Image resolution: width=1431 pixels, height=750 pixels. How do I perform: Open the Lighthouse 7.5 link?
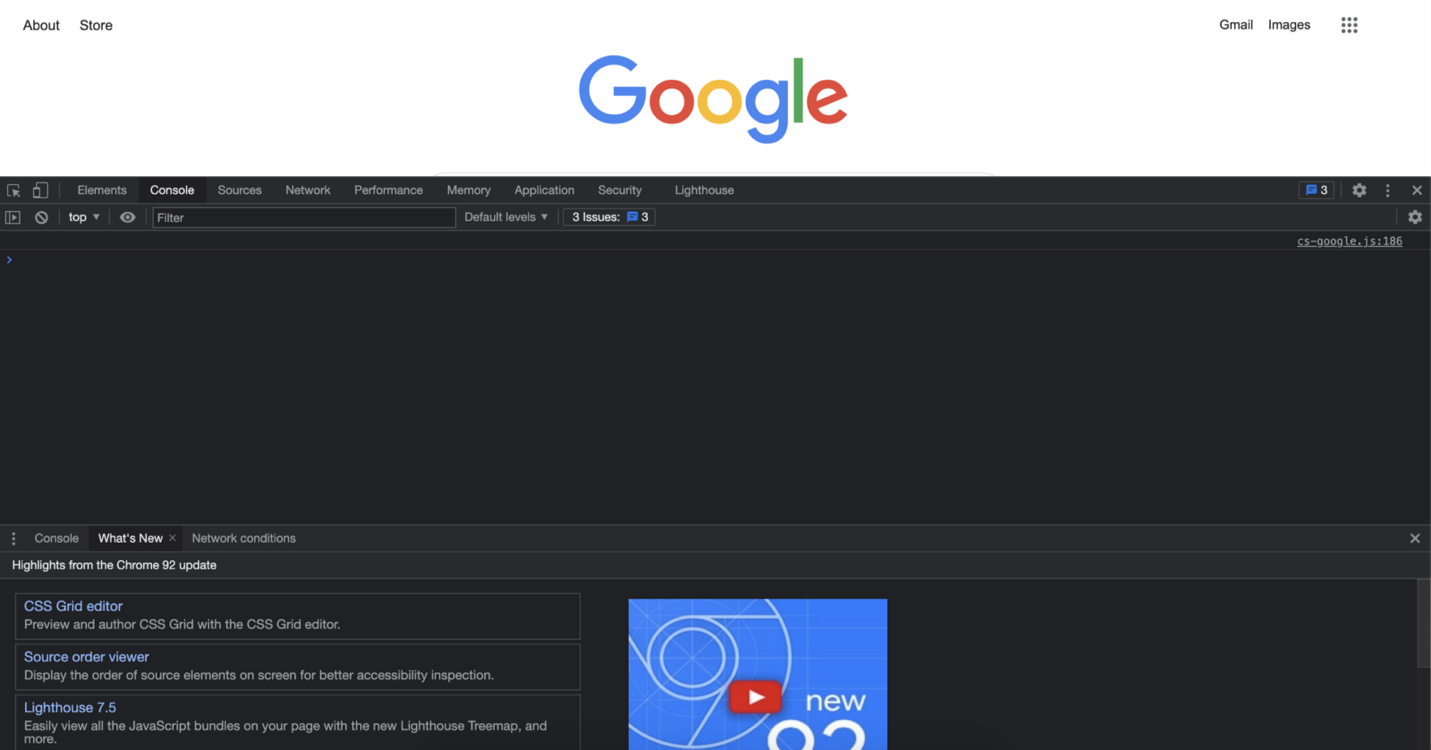pyautogui.click(x=70, y=707)
